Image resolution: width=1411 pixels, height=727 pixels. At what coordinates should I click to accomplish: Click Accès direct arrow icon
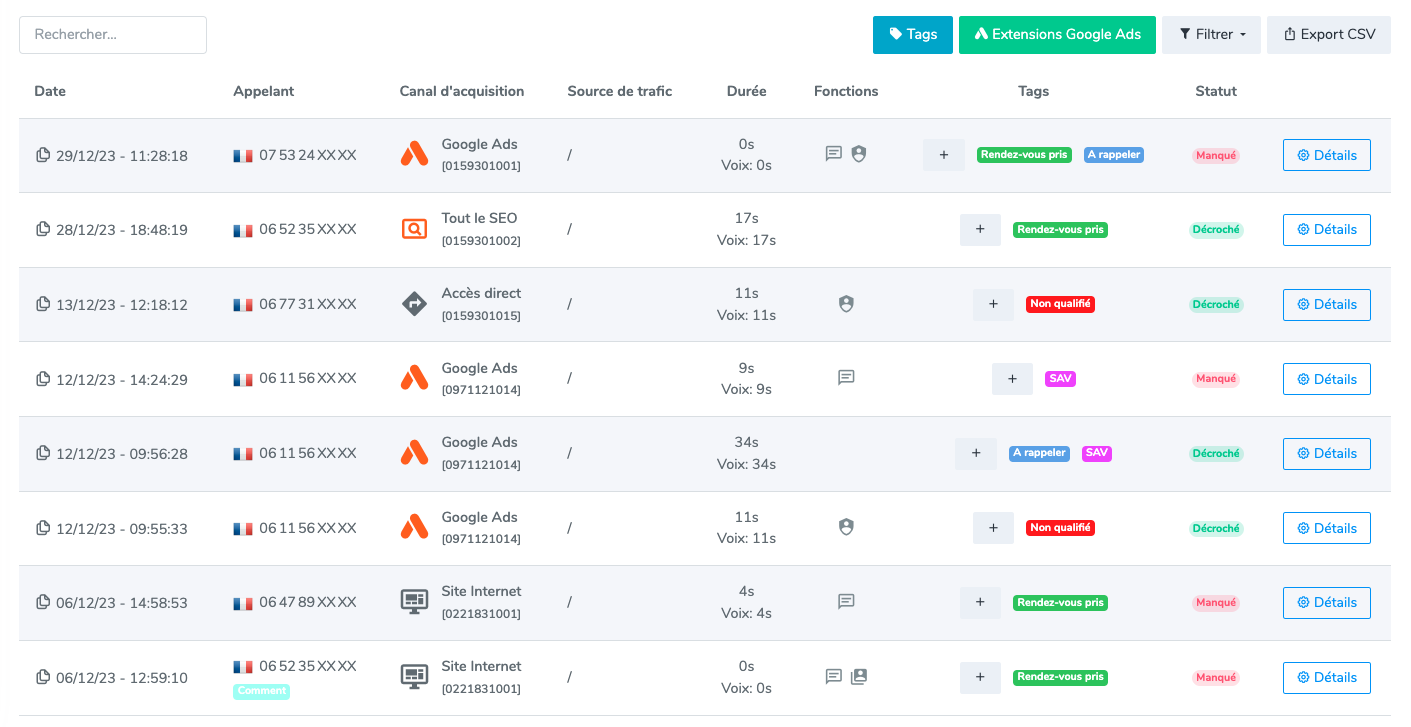[x=414, y=304]
